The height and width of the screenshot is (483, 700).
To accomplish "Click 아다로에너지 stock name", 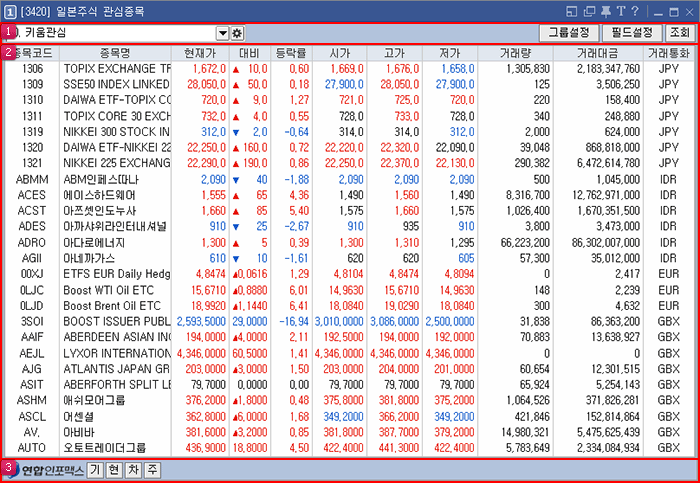I will [x=94, y=242].
